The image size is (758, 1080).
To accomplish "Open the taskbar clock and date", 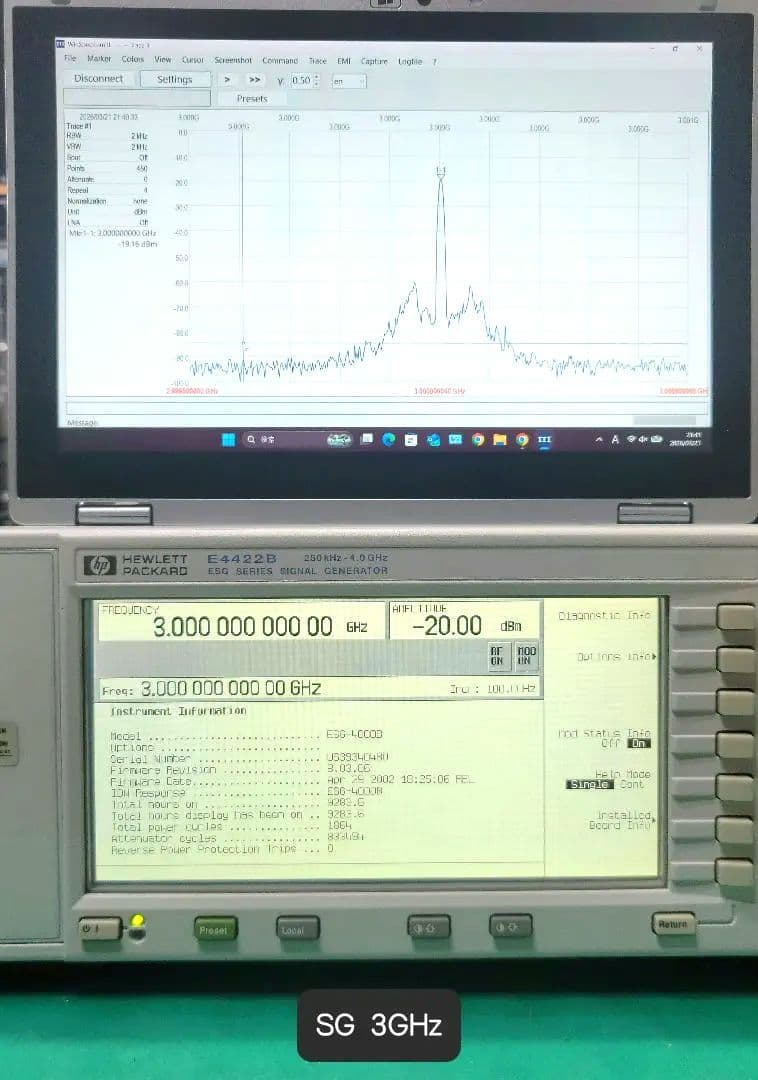I will click(686, 439).
